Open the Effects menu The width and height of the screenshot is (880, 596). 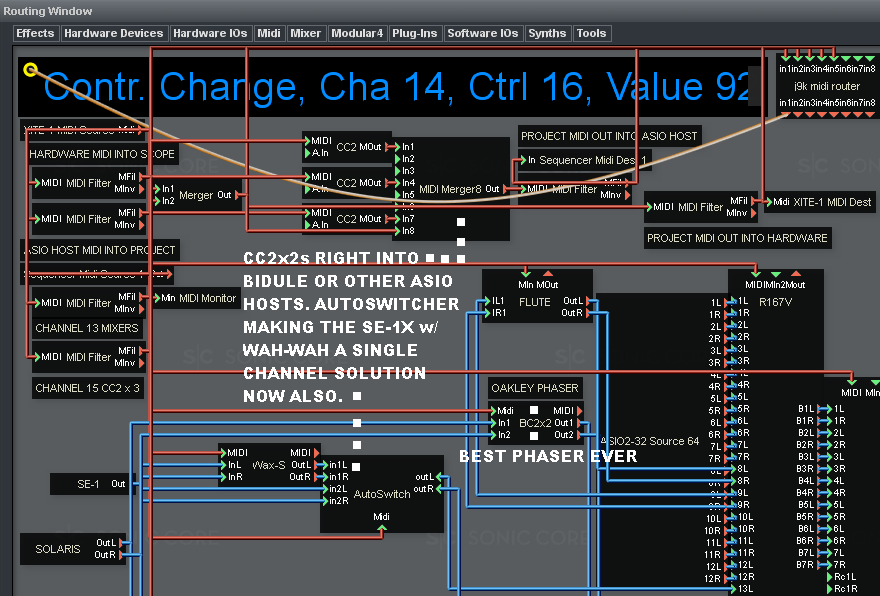point(35,33)
